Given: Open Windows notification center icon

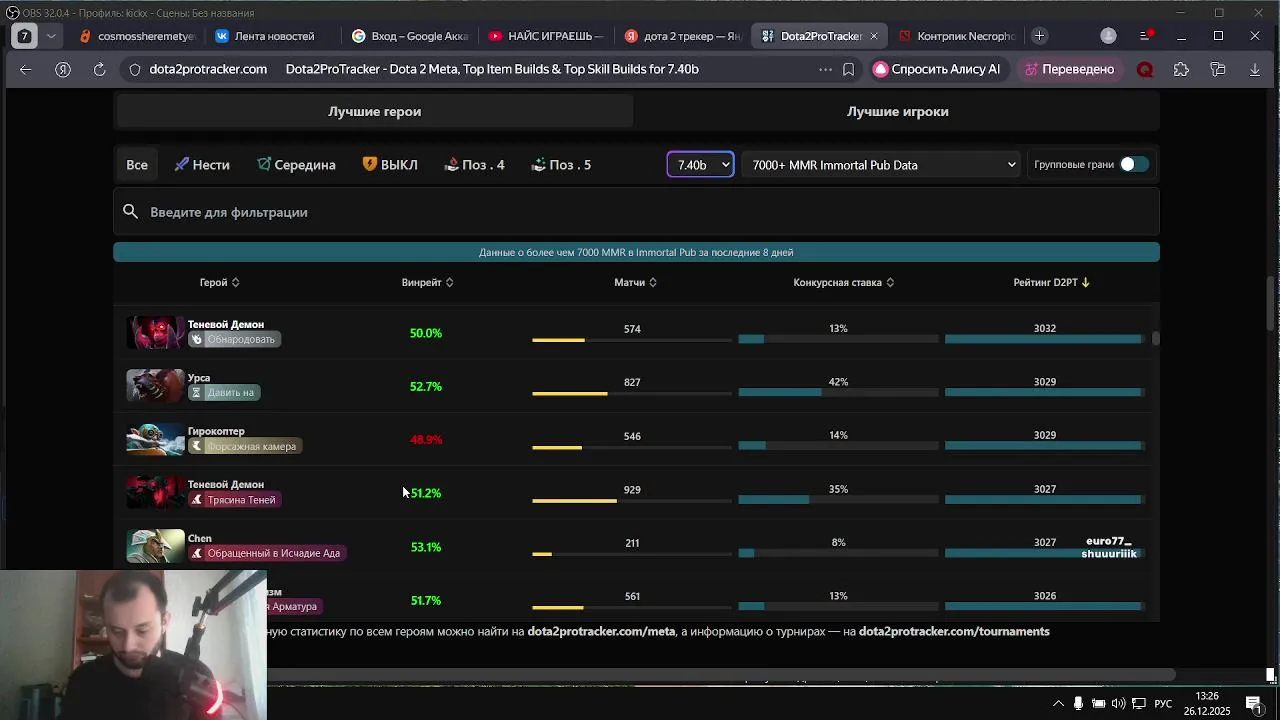Looking at the screenshot, I should 1253,703.
